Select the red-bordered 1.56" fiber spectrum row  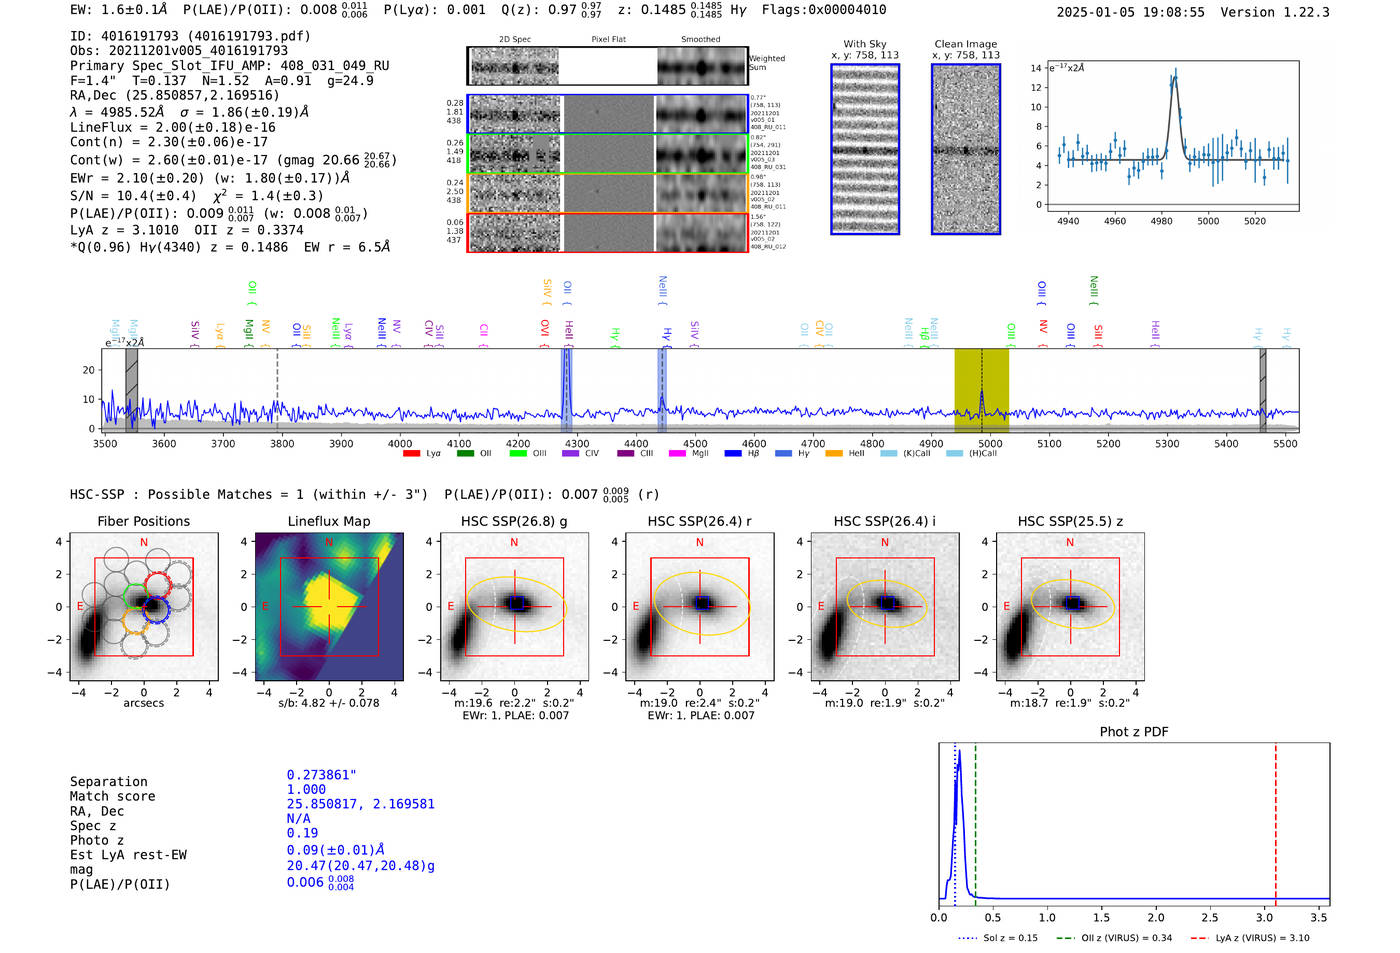point(608,232)
